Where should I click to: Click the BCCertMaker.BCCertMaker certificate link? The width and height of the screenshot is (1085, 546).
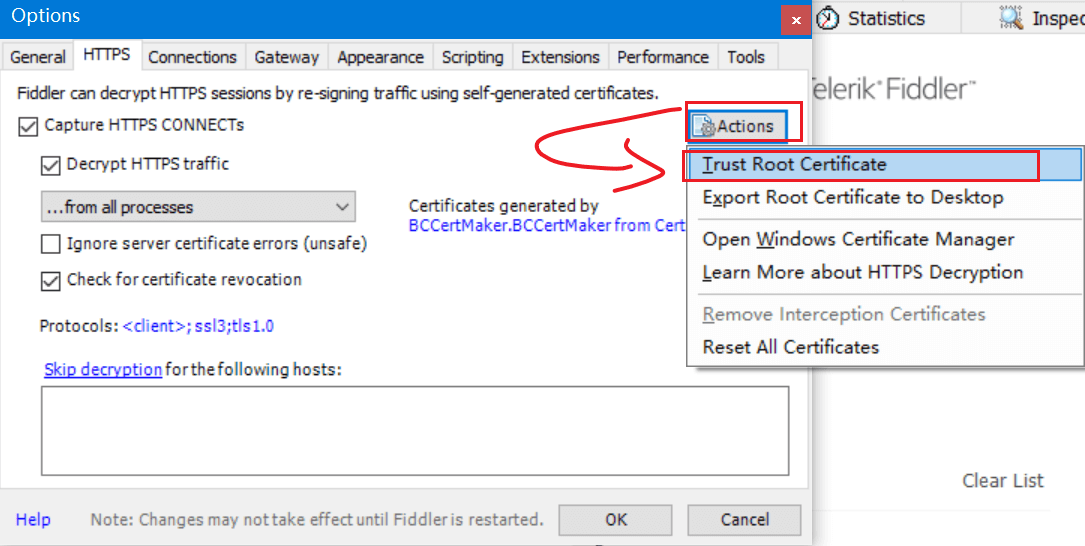click(x=547, y=226)
